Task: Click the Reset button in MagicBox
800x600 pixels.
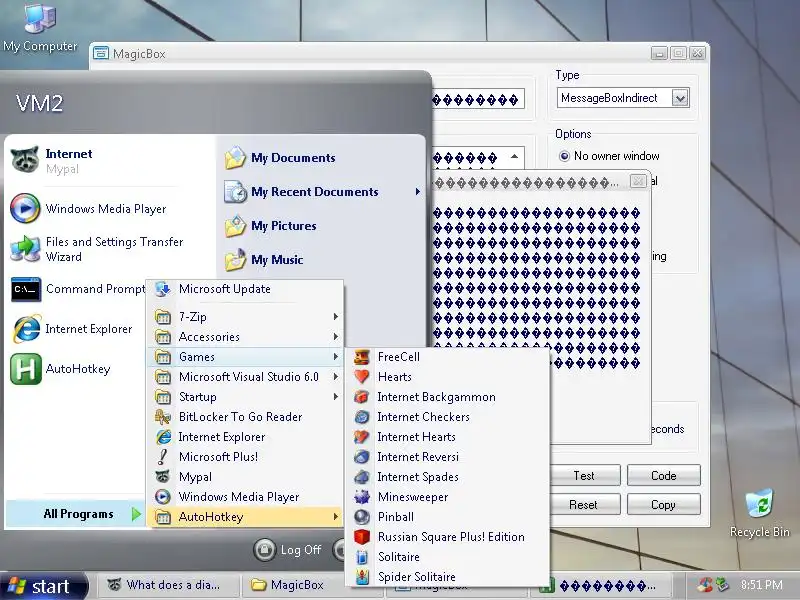Action: coord(584,505)
